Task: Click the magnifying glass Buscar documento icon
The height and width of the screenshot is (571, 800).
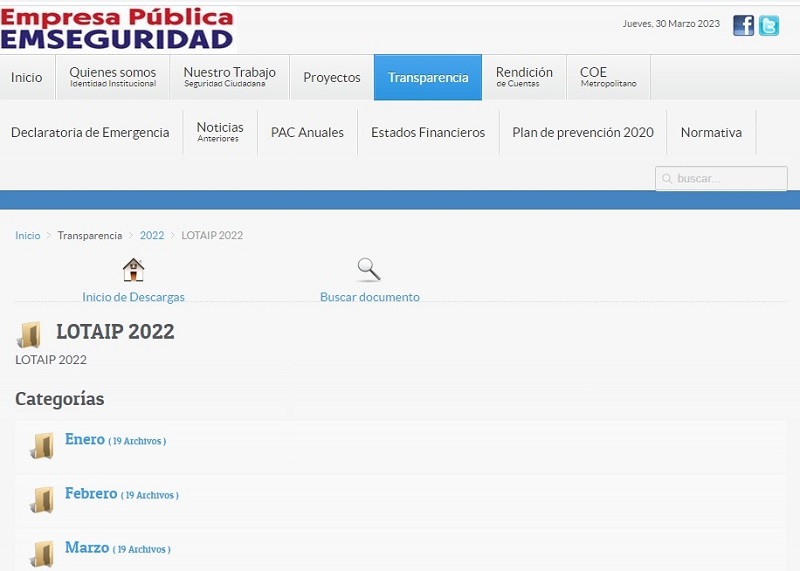Action: tap(369, 270)
